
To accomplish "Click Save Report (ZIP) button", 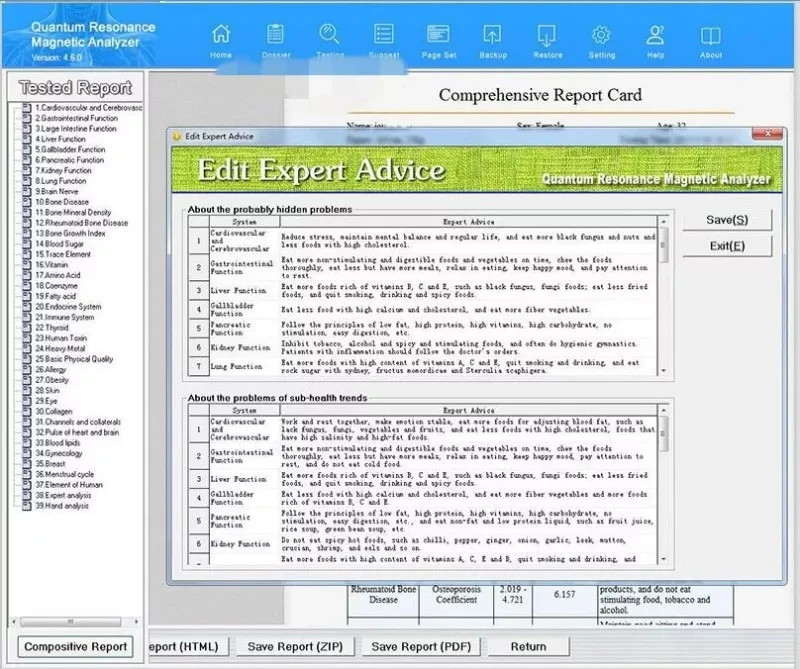I will click(x=295, y=647).
